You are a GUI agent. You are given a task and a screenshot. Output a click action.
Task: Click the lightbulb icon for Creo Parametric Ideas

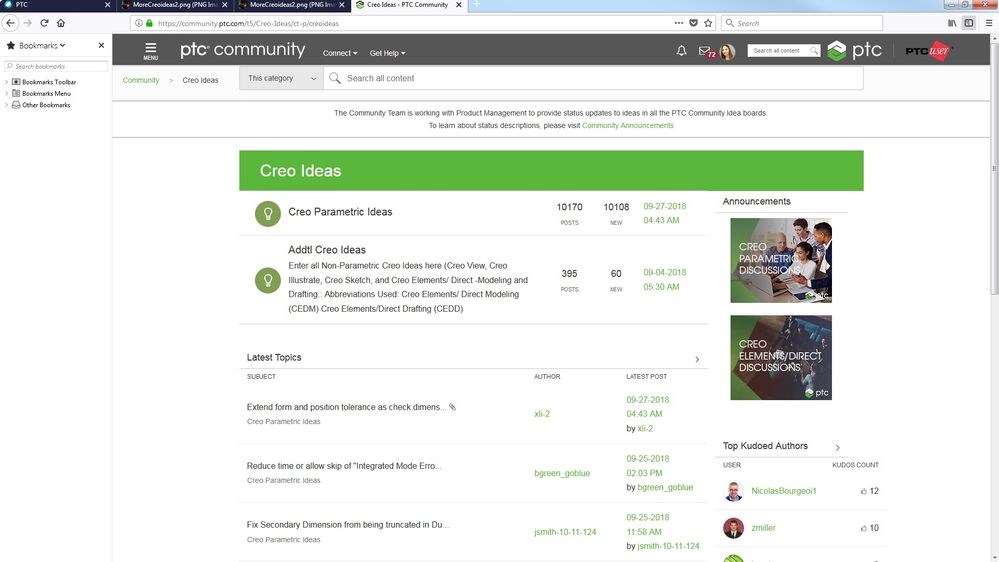pos(268,213)
